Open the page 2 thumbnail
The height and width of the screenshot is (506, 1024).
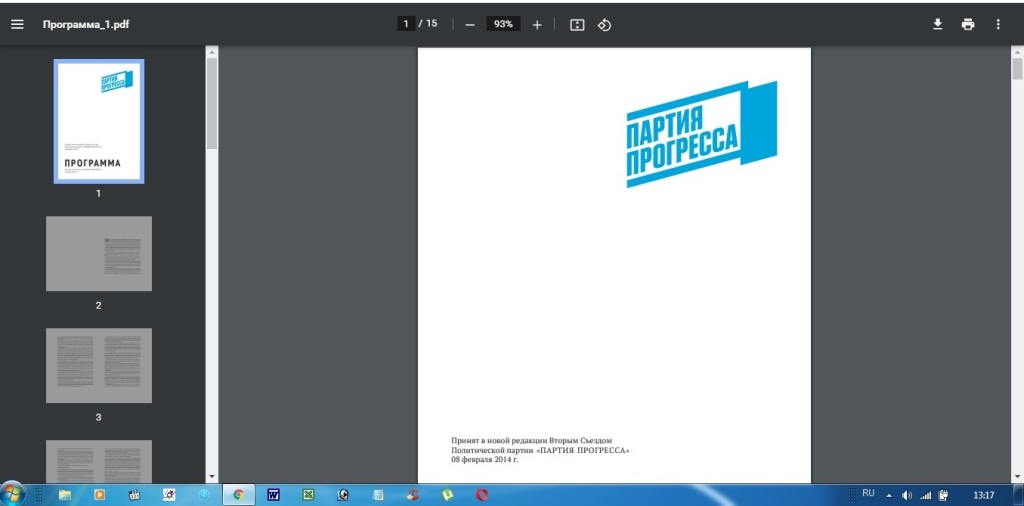tap(99, 254)
